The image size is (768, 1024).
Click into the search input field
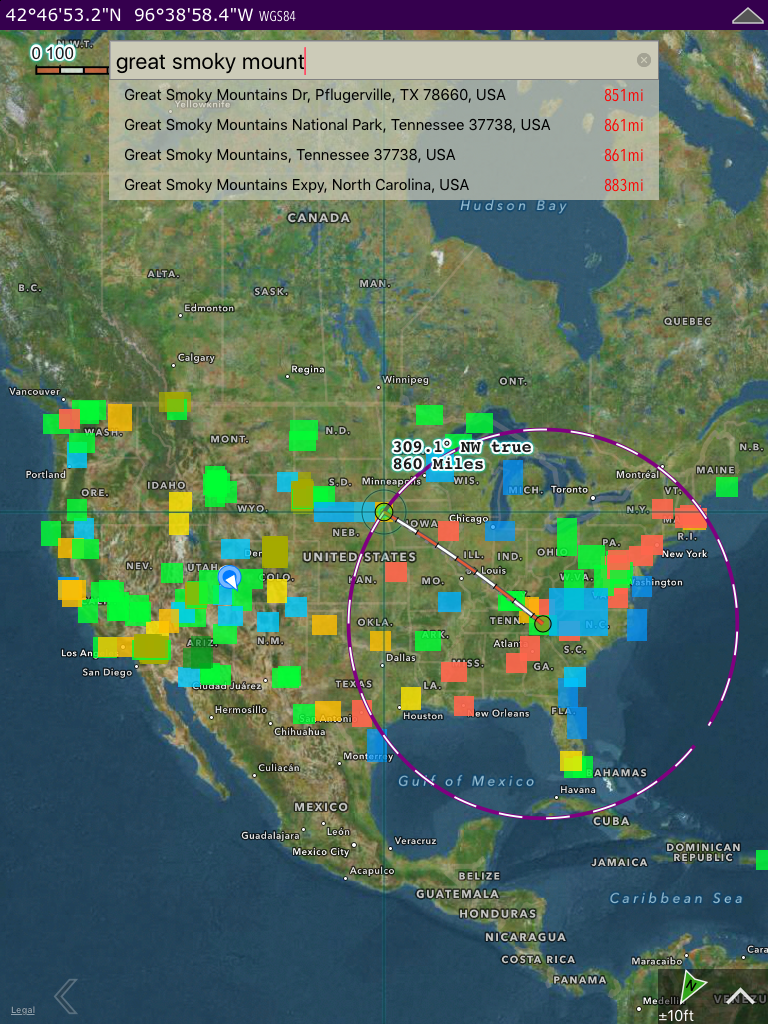tap(370, 62)
